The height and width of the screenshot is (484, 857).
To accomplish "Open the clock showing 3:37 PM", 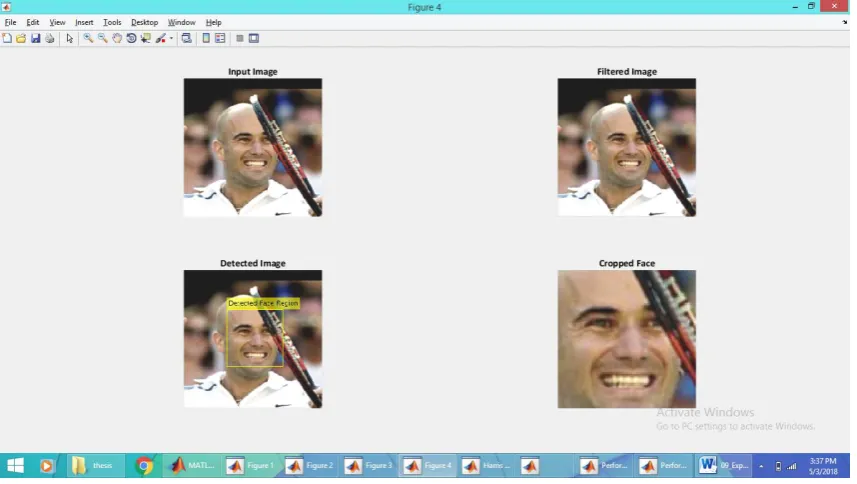I will click(x=823, y=465).
